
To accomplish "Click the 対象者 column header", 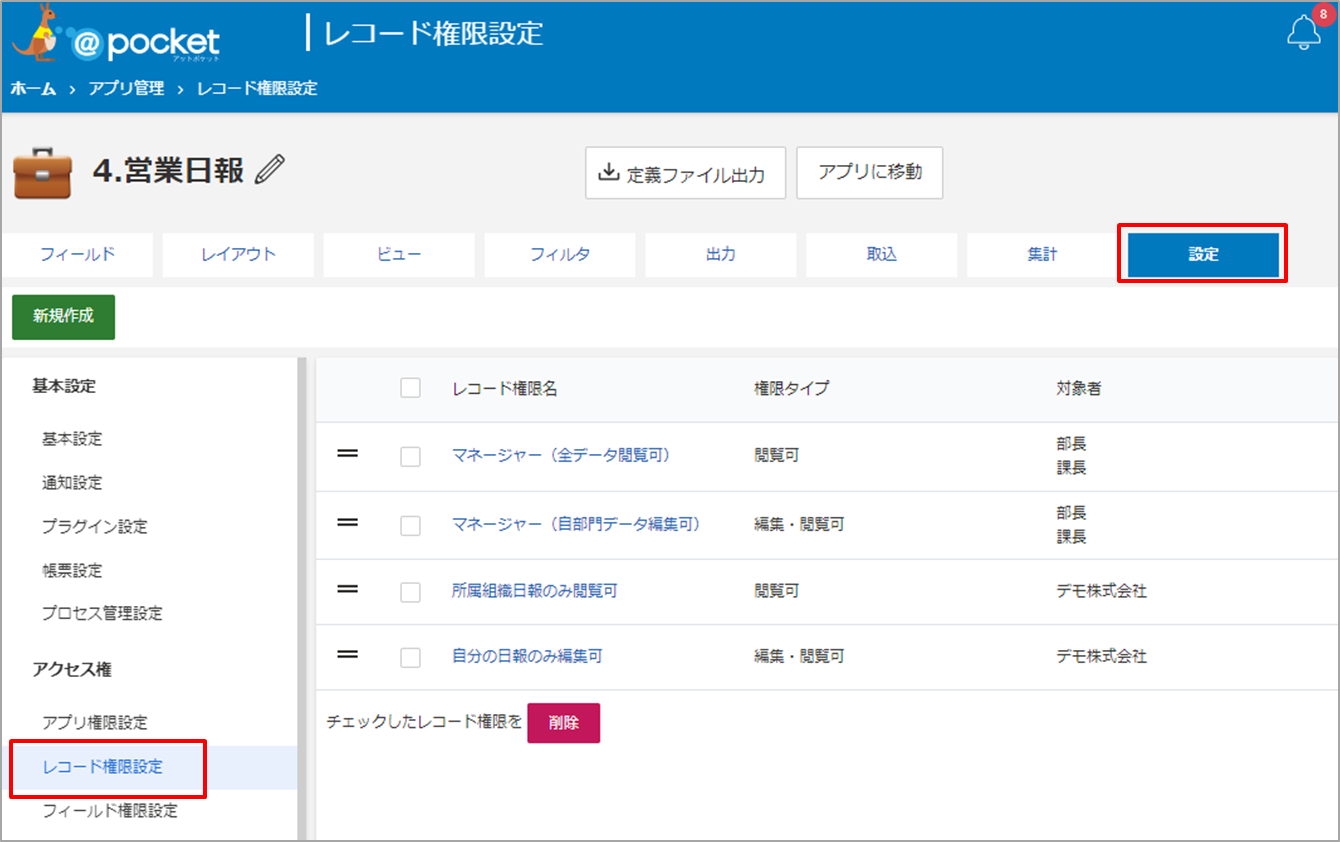I will pyautogui.click(x=1079, y=389).
